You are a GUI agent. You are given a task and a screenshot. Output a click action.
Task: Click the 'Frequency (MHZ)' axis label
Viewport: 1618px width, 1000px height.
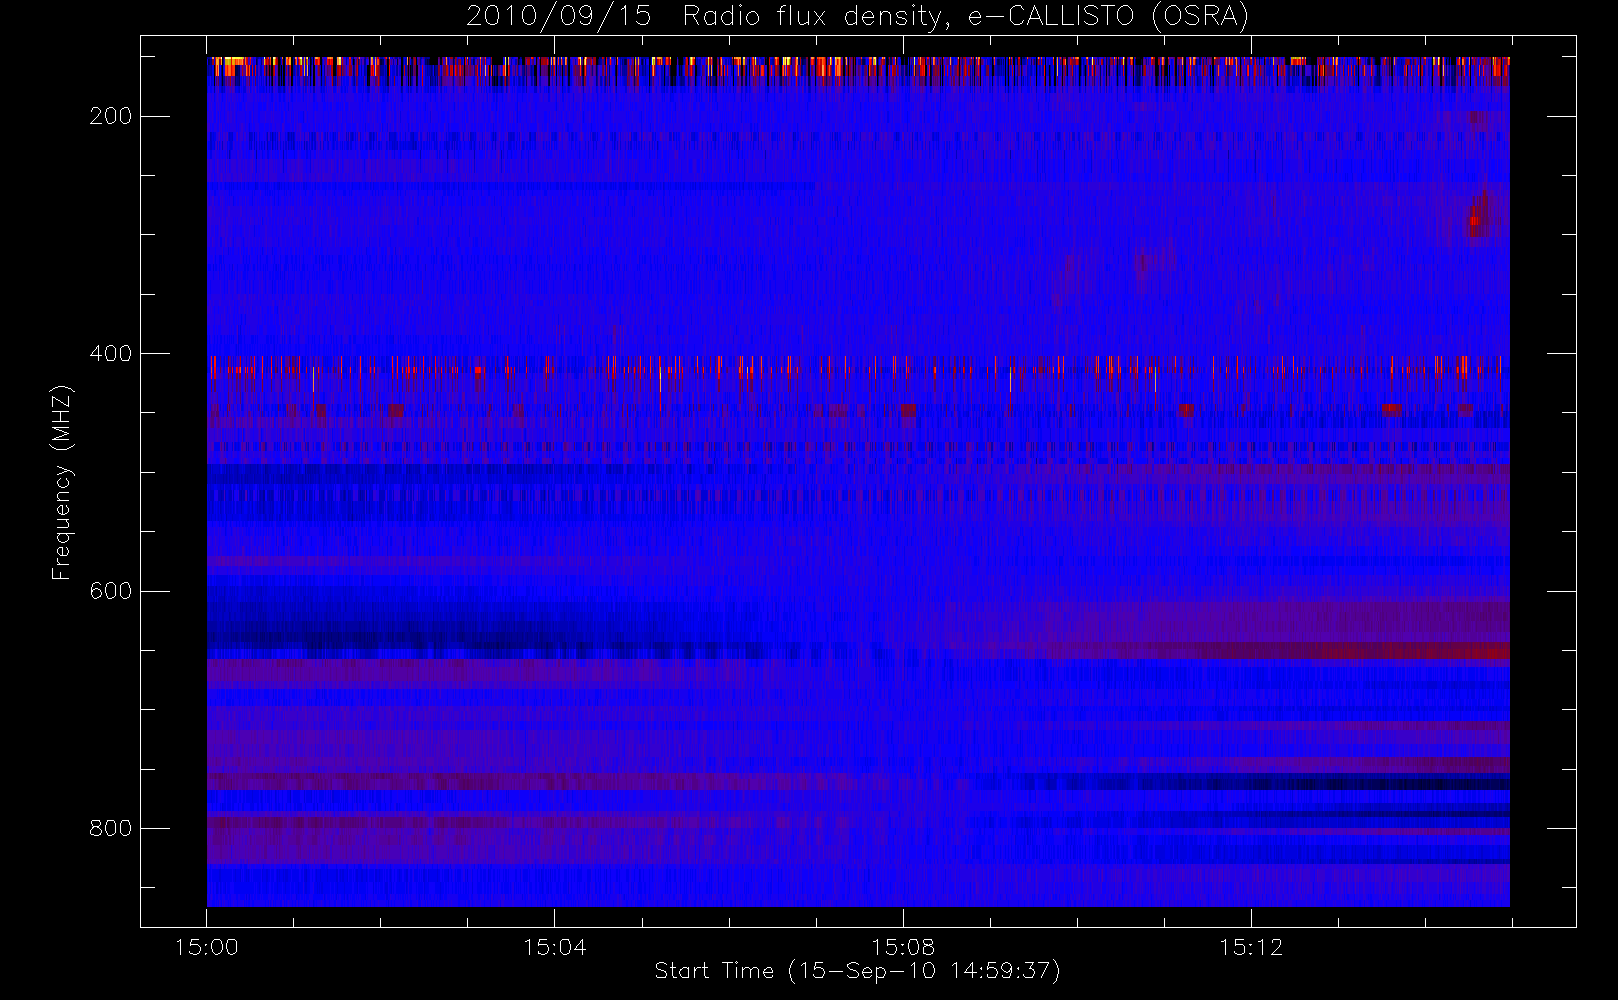(62, 482)
